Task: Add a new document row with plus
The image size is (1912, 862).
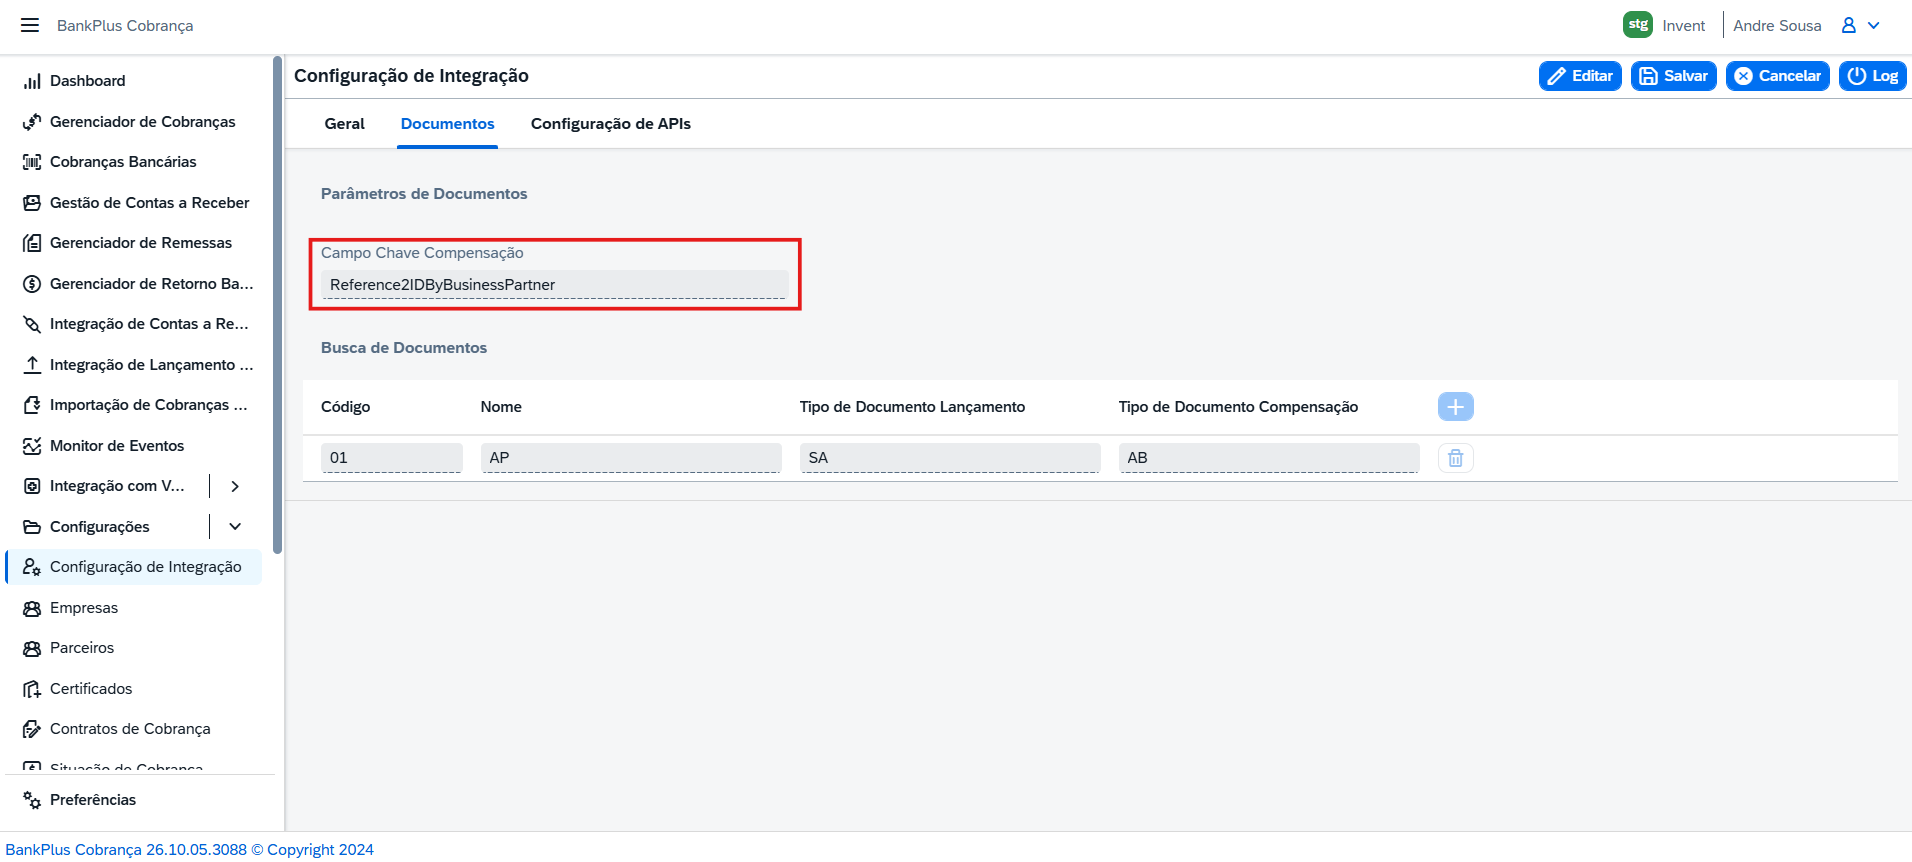Action: coord(1455,407)
